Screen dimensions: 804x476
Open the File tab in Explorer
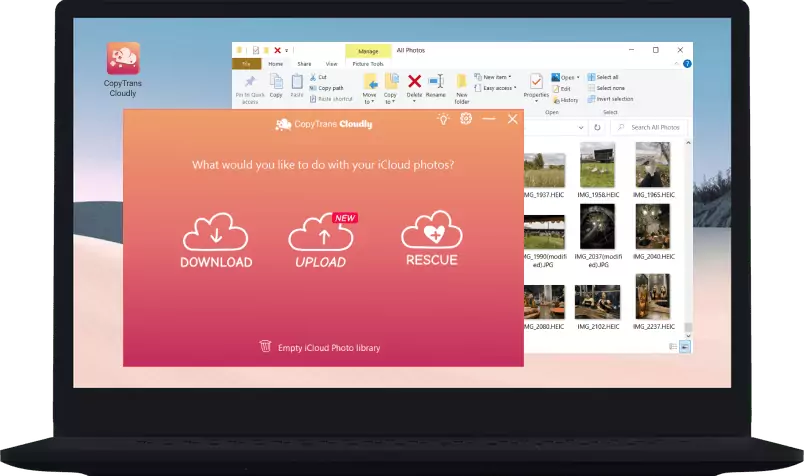point(247,64)
